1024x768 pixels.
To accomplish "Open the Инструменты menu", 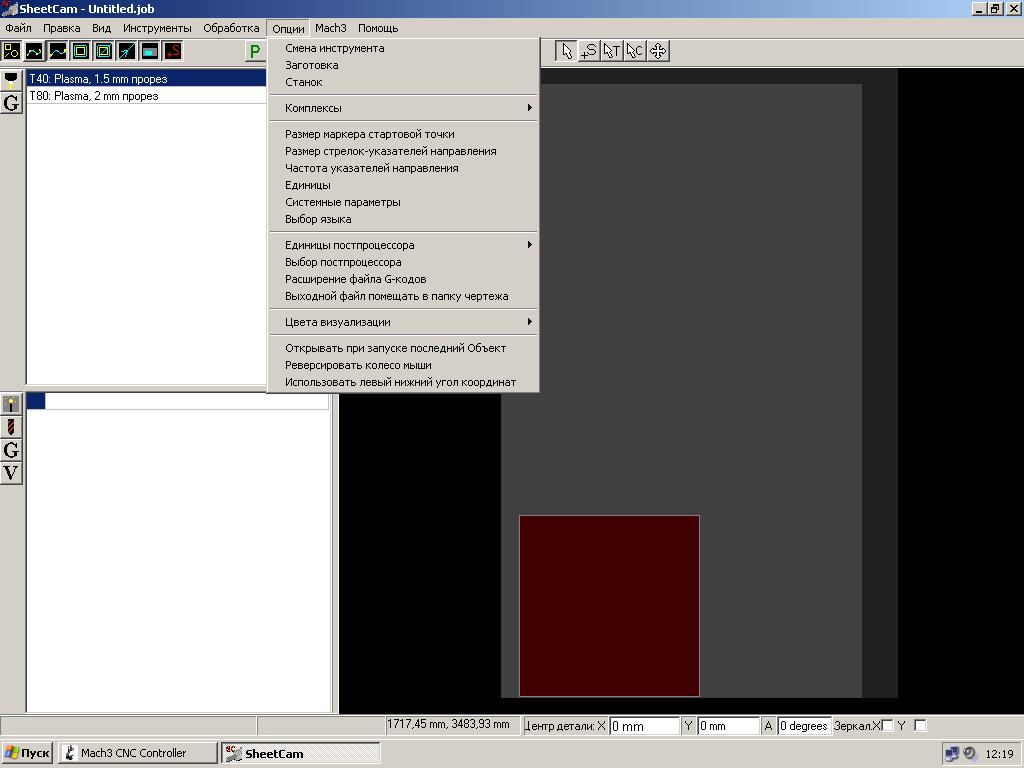I will pos(157,28).
